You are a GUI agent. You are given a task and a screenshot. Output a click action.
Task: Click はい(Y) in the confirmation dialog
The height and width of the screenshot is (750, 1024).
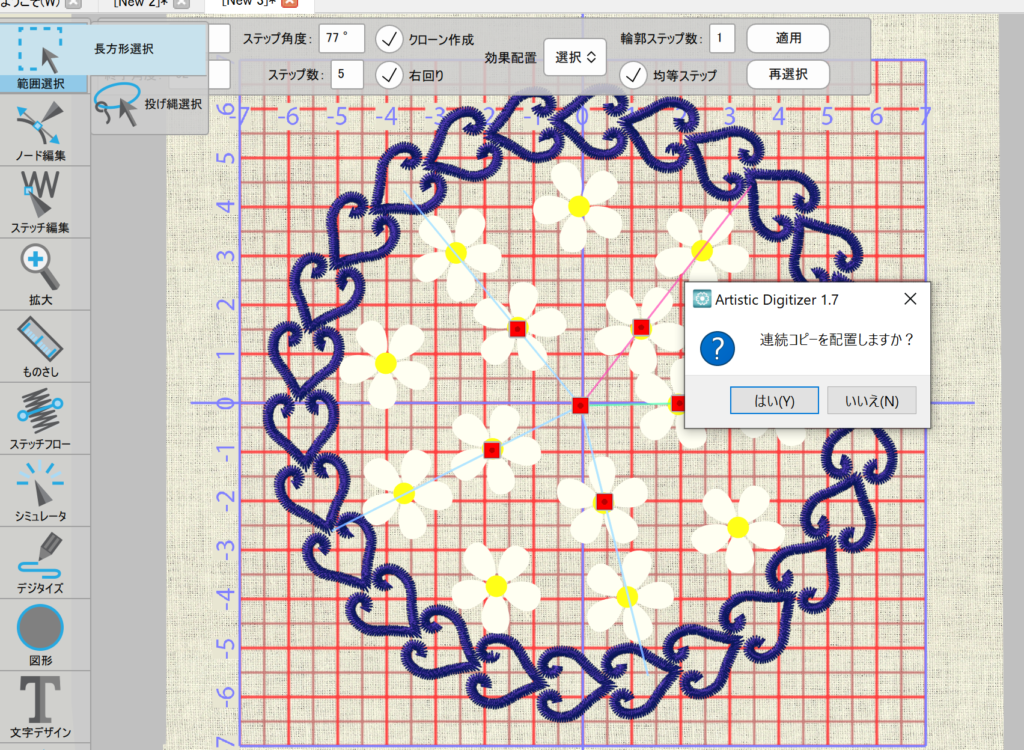pyautogui.click(x=773, y=401)
